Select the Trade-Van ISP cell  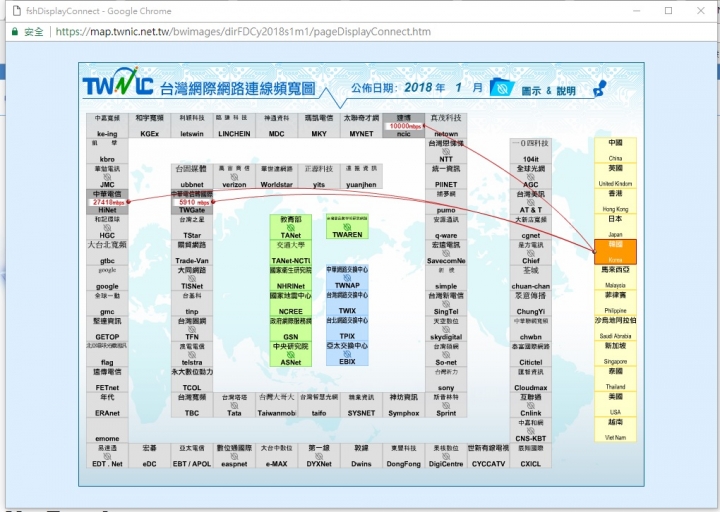pos(192,253)
